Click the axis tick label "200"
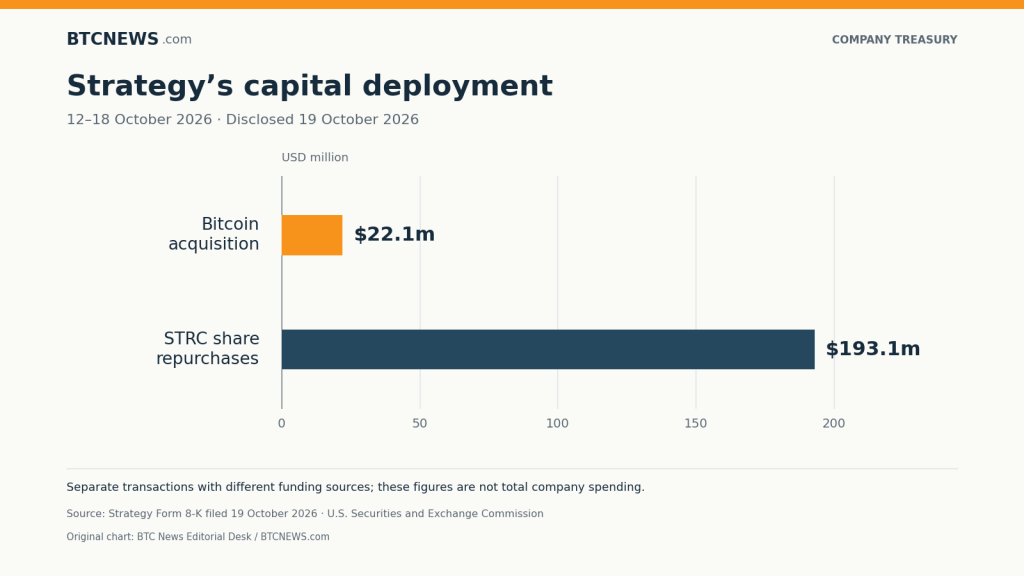 [834, 423]
